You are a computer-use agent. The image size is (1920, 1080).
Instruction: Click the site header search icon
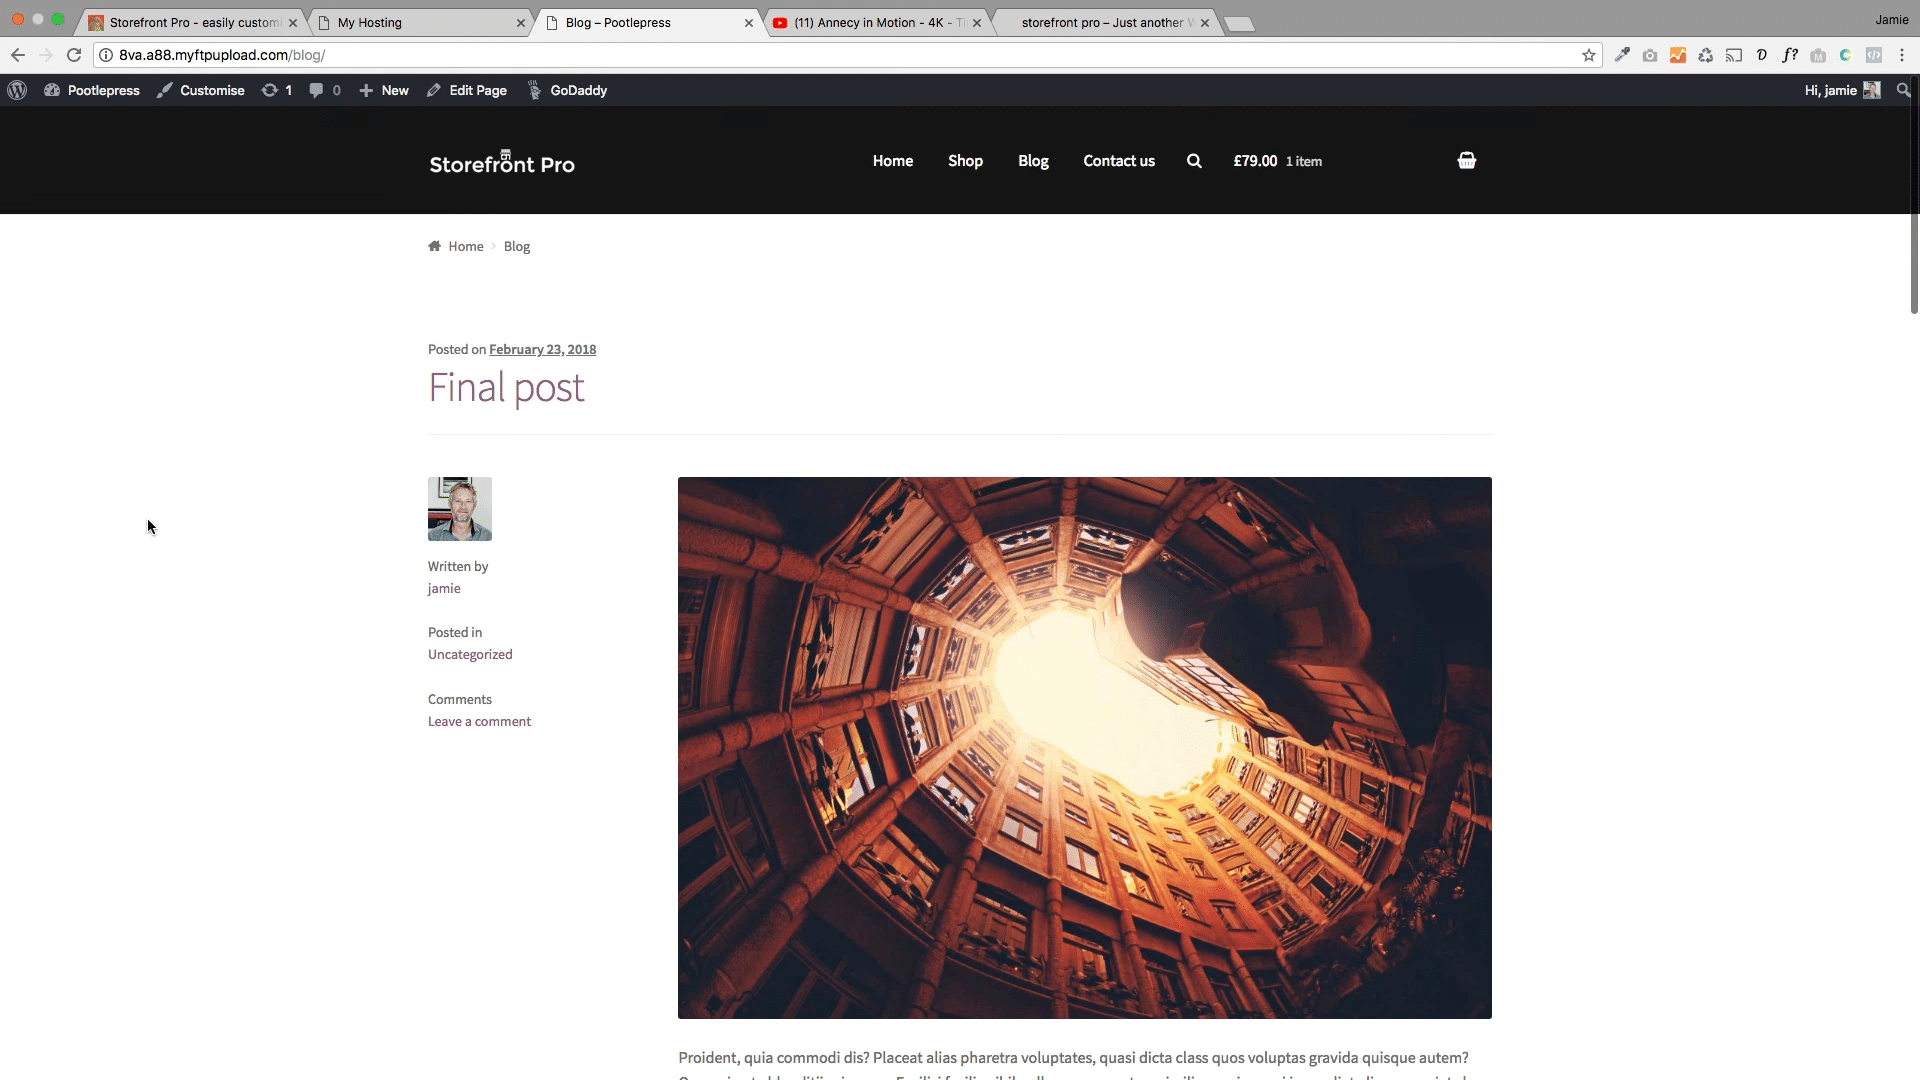pos(1194,161)
